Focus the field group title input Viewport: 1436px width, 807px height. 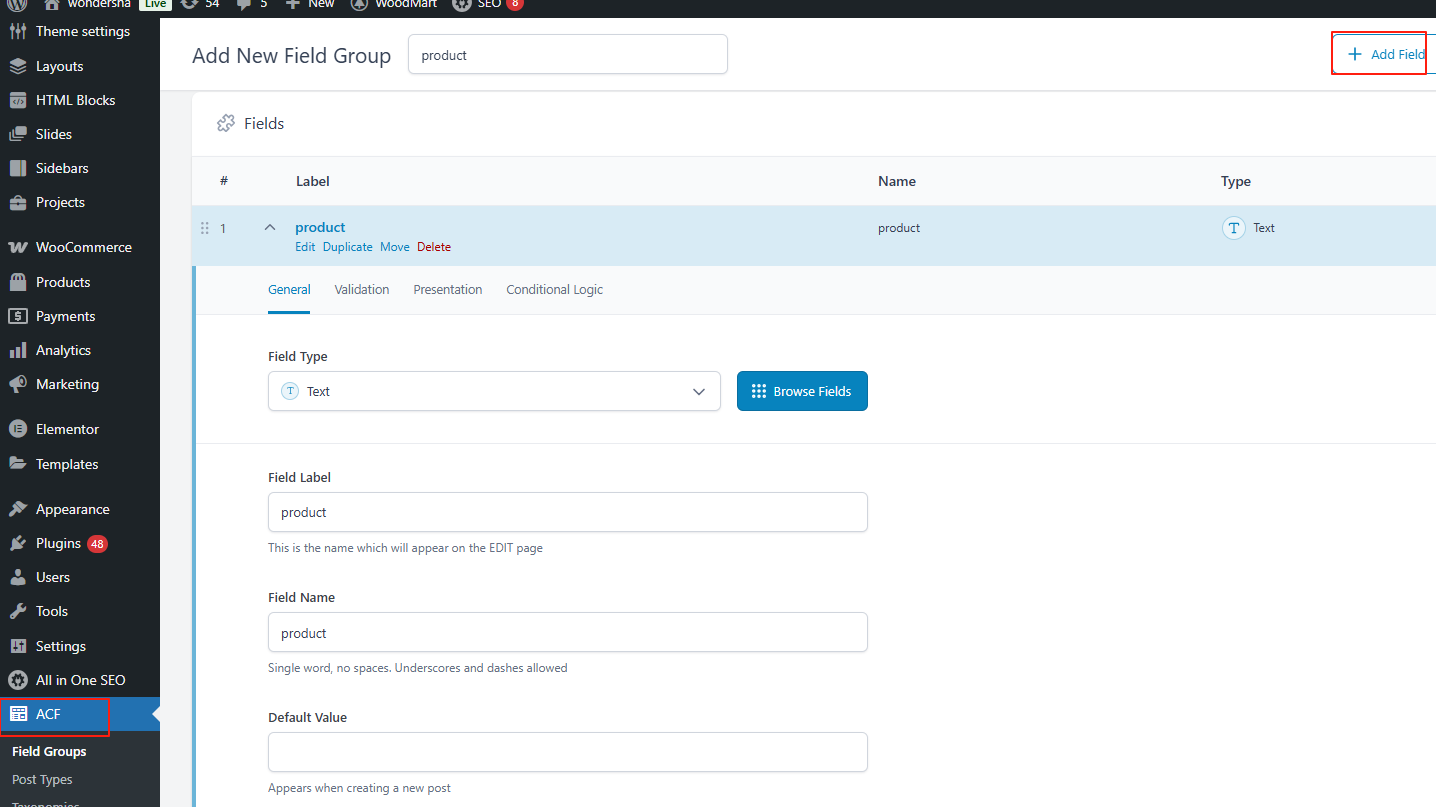567,55
